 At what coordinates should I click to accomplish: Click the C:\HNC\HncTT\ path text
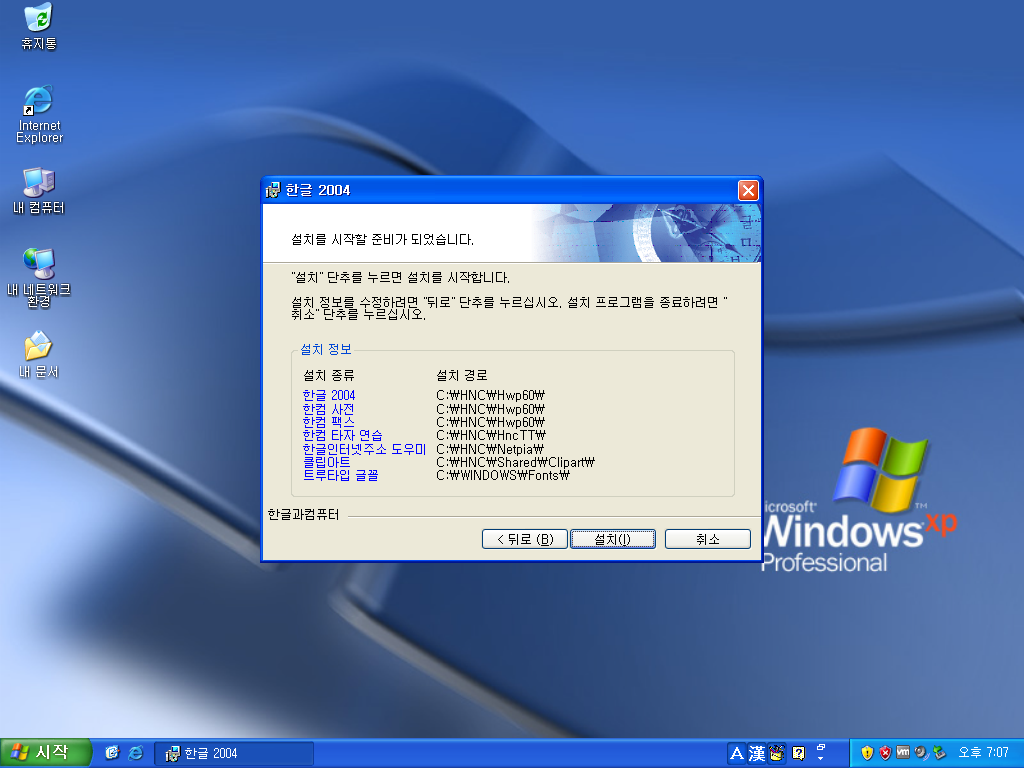click(x=490, y=435)
